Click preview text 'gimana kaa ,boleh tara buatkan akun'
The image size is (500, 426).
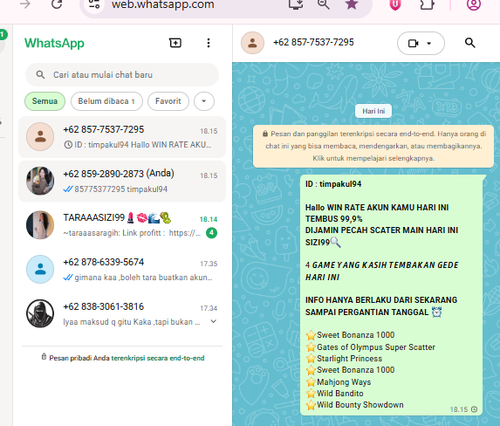coord(143,277)
